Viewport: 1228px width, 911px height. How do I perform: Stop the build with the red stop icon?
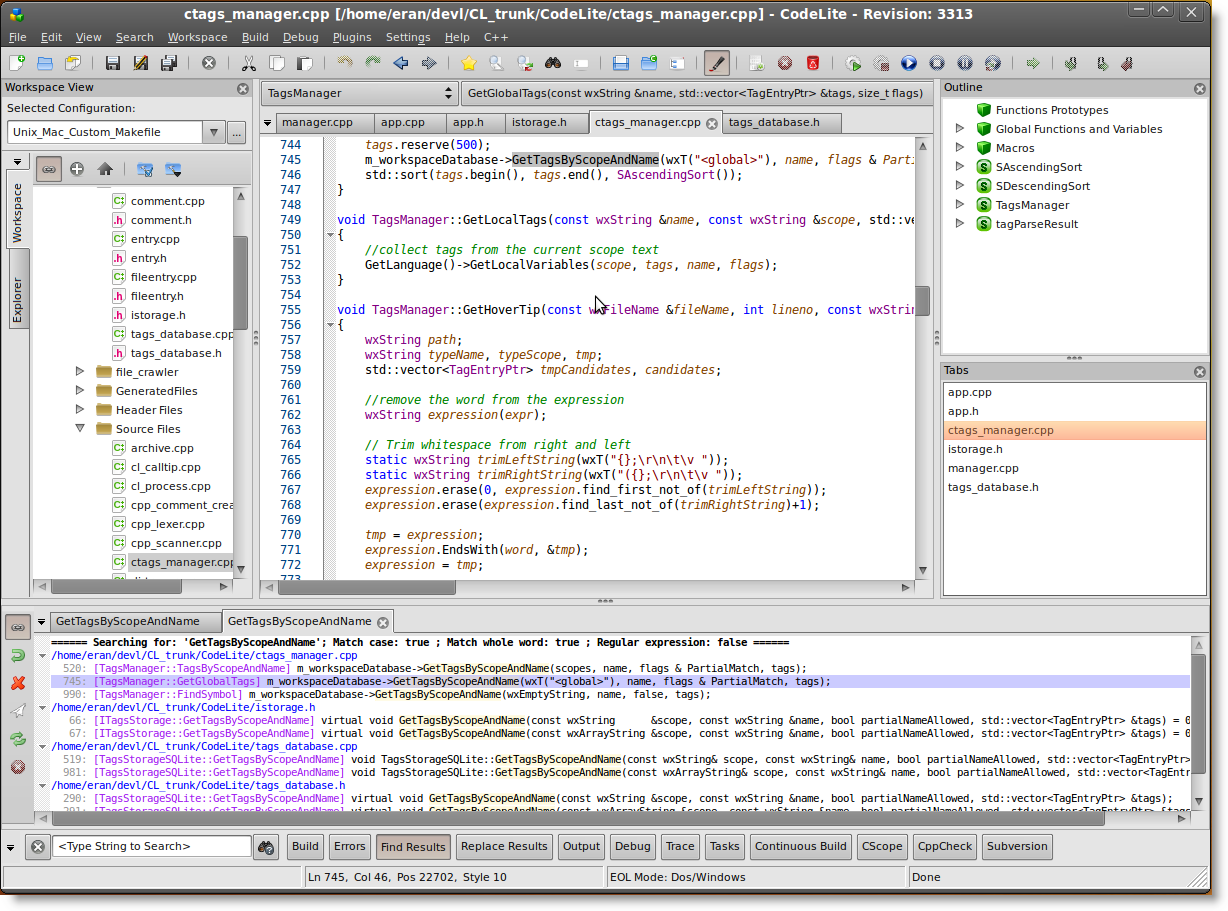click(x=785, y=62)
